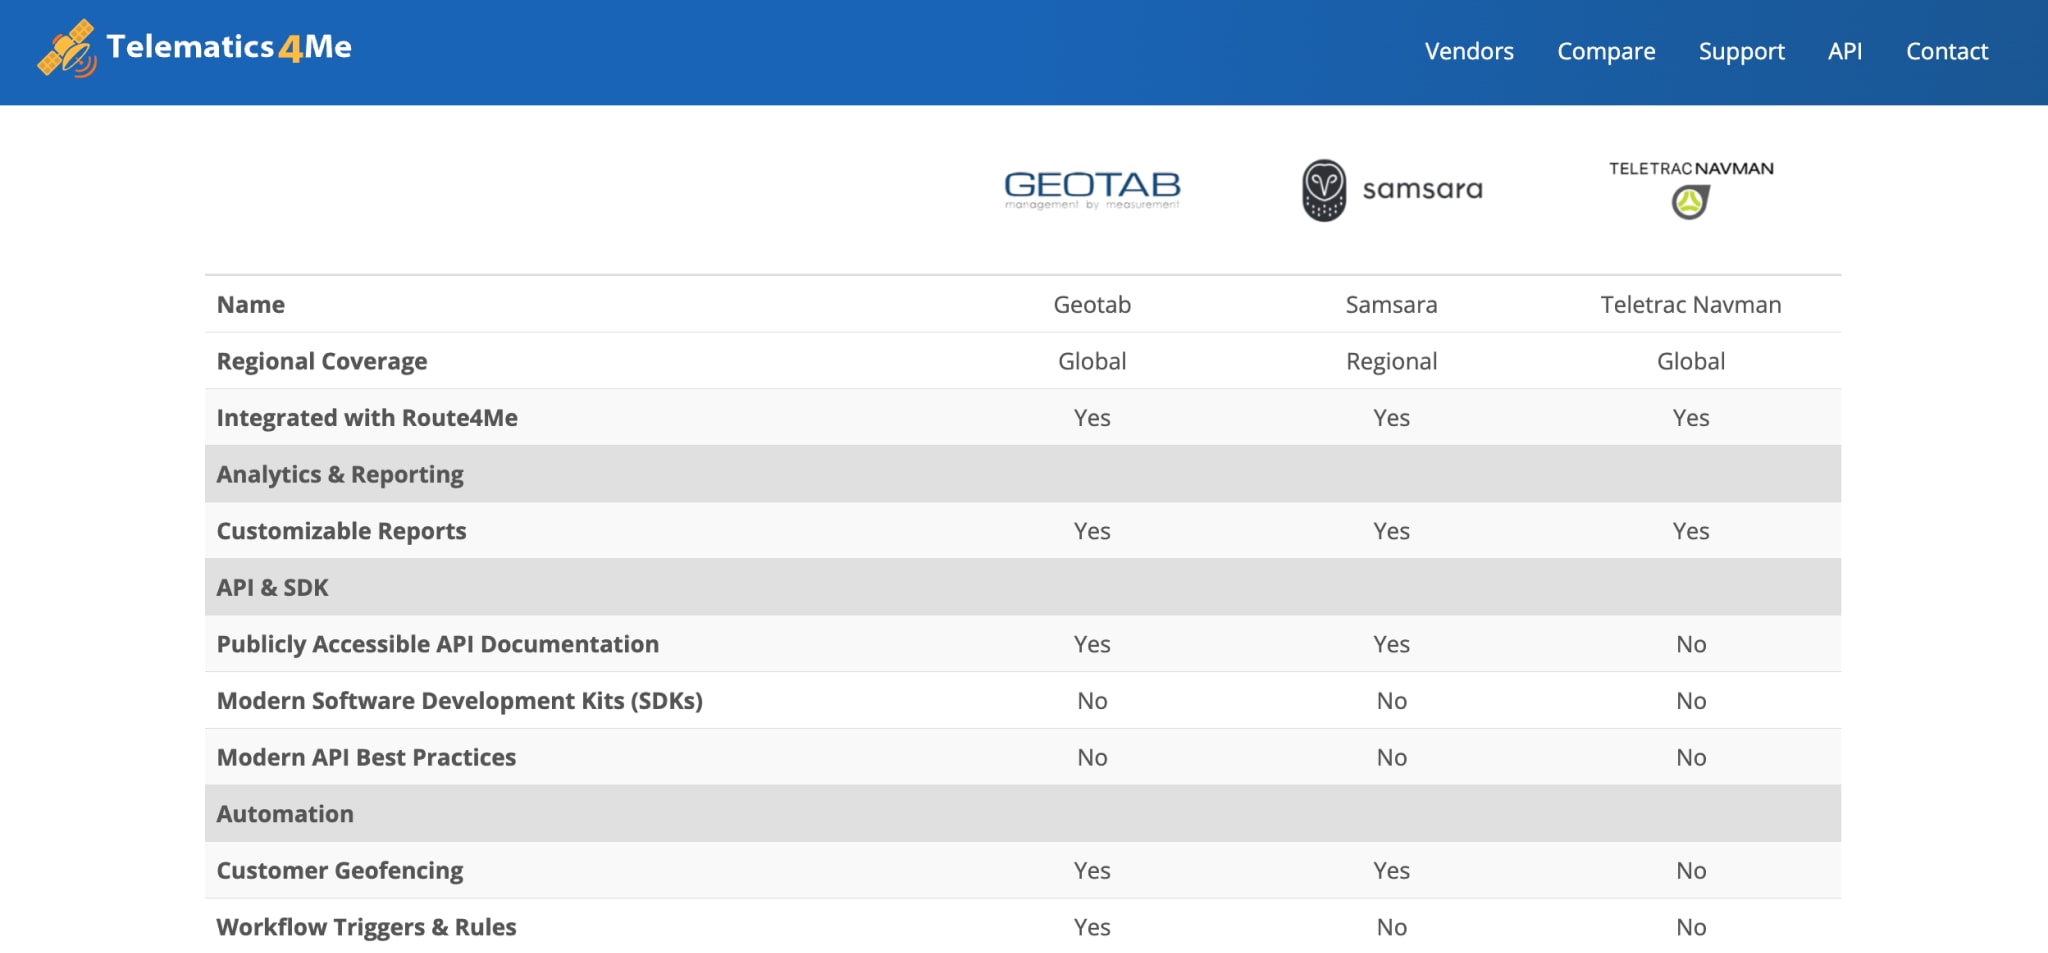Click the 'Geotab' name cell

tap(1092, 304)
